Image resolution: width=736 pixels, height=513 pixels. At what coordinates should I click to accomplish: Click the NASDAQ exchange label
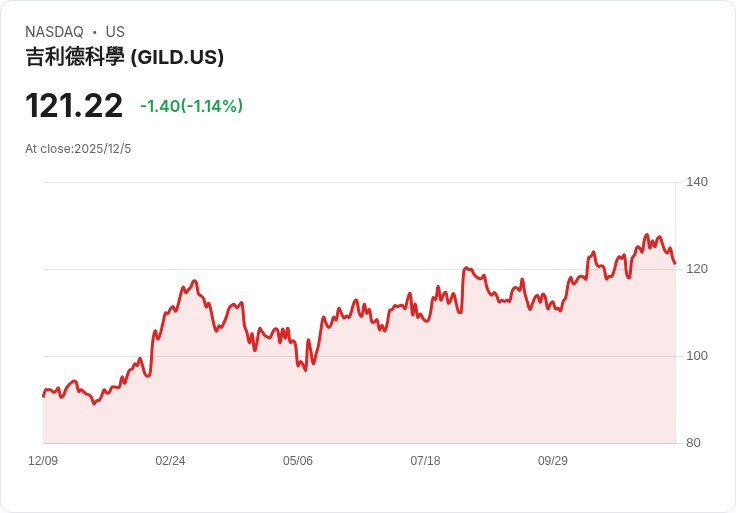[54, 32]
